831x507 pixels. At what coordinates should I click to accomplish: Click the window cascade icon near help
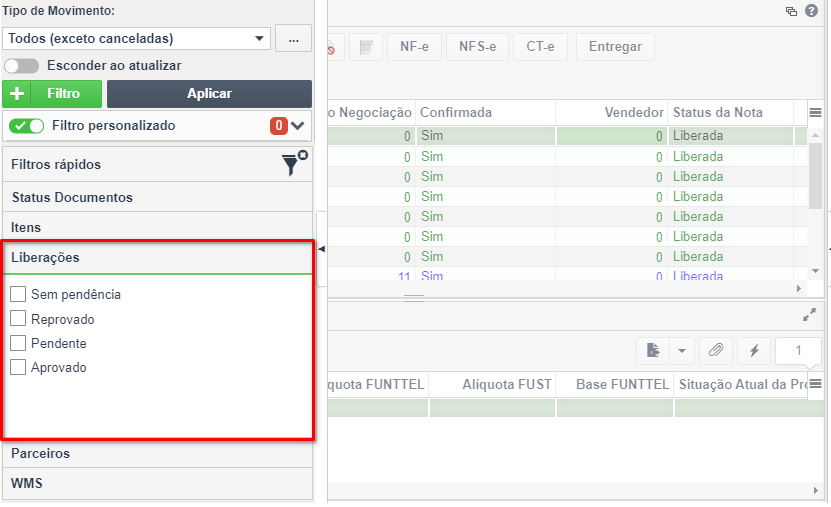pos(791,11)
